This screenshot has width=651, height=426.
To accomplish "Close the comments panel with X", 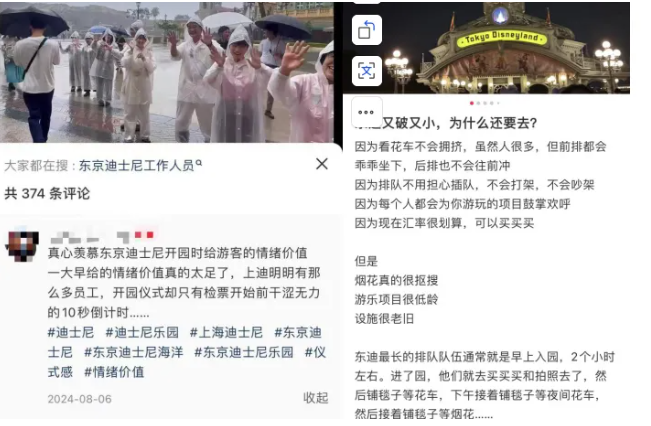I will 322,164.
